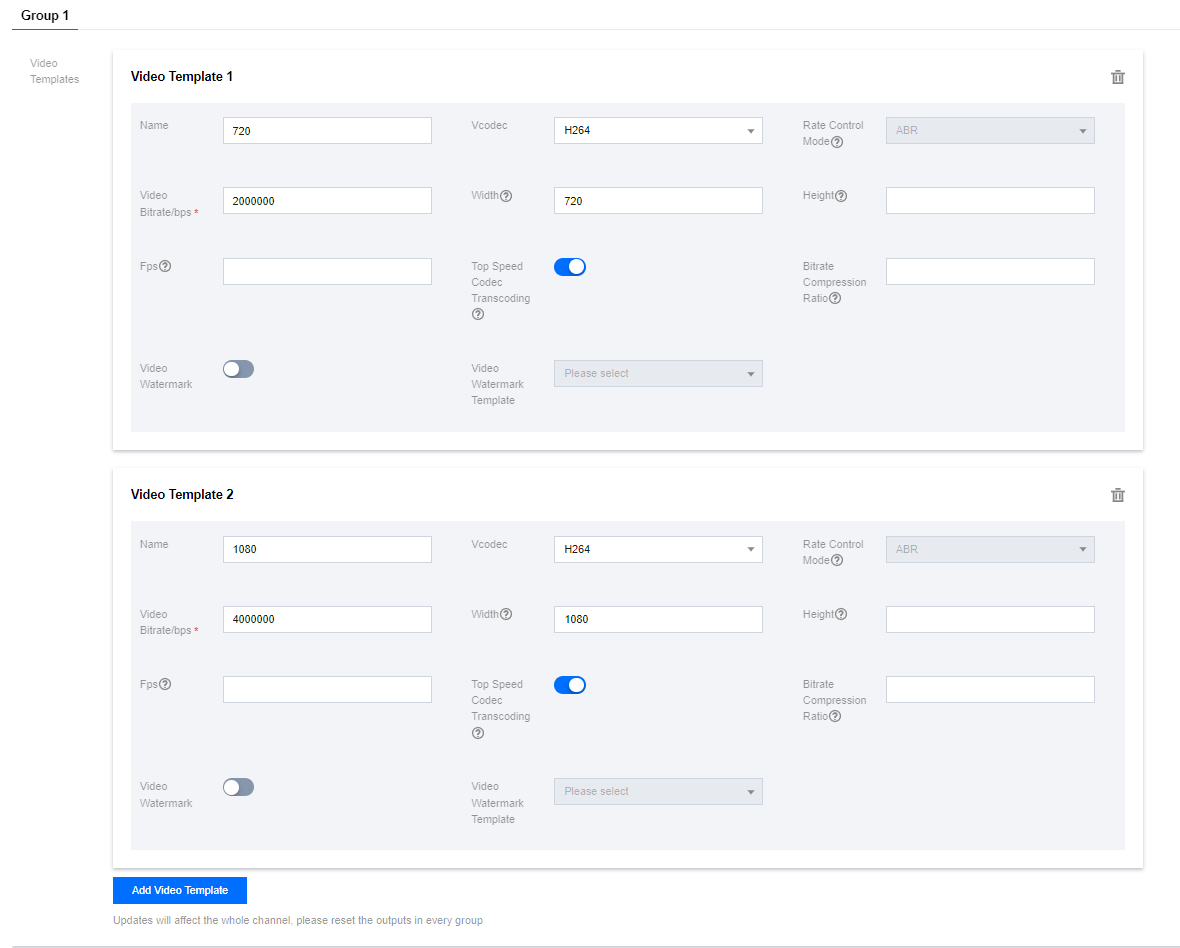This screenshot has width=1180, height=948.
Task: Focus empty Fps field in Template 1
Action: [327, 272]
